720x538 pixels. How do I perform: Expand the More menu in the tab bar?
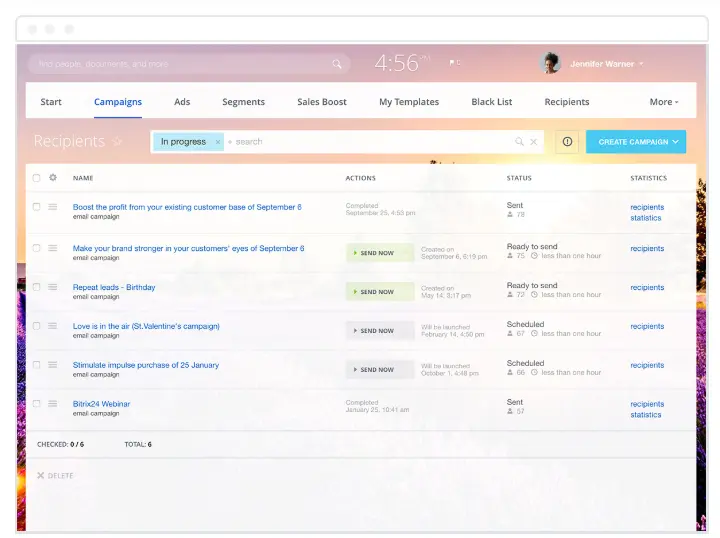[x=664, y=102]
